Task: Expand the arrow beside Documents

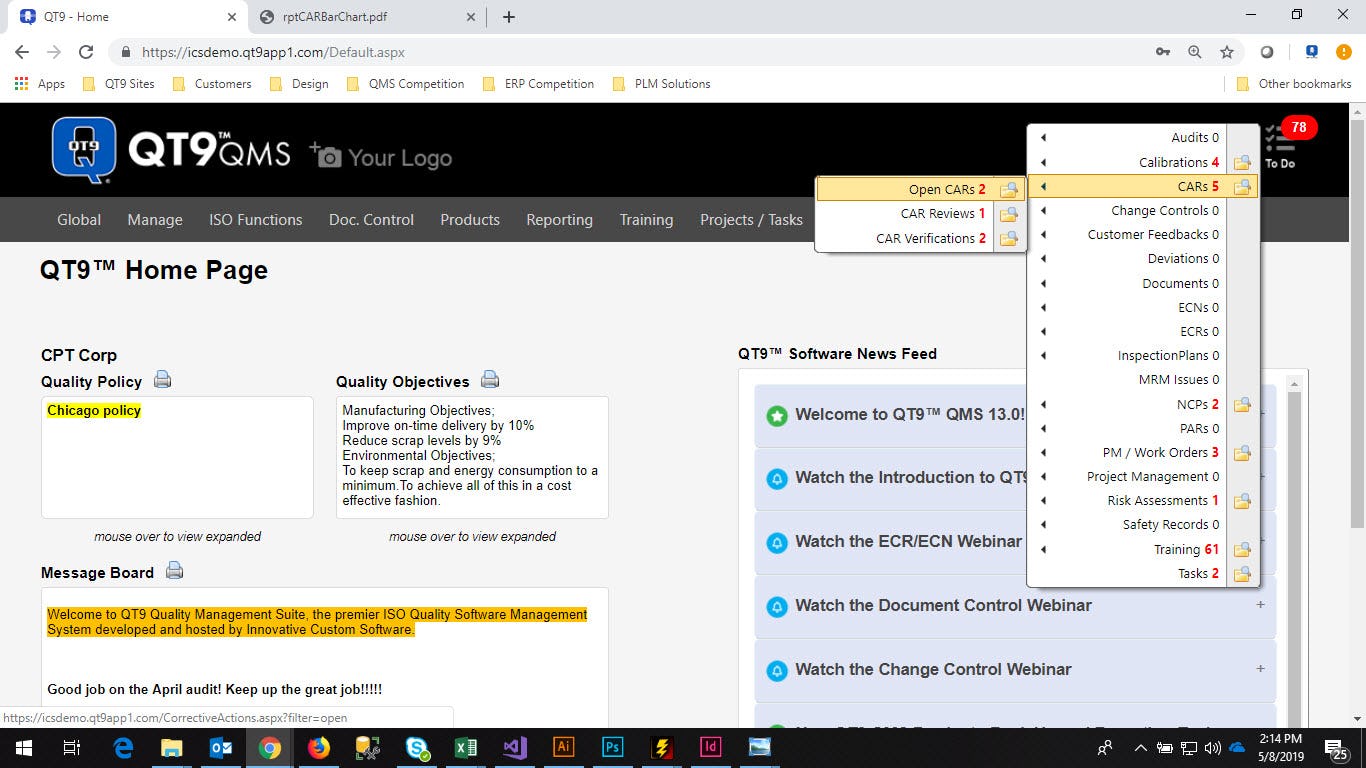Action: pyautogui.click(x=1043, y=283)
